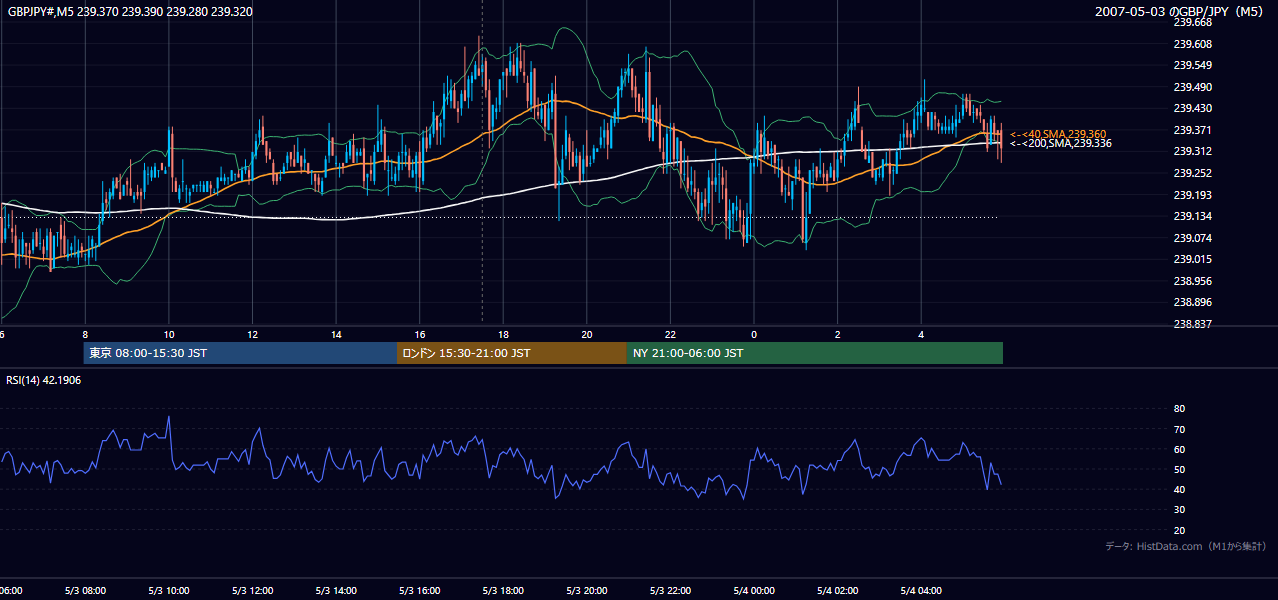Click price axis label 239.193
Image resolution: width=1278 pixels, height=600 pixels.
pyautogui.click(x=1192, y=195)
